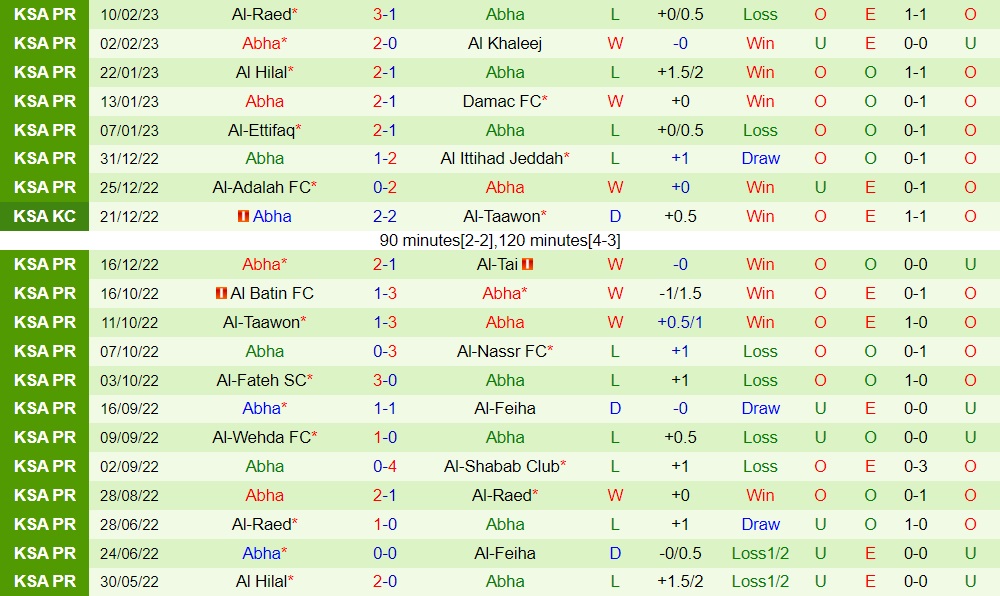The image size is (1000, 596).
Task: Click the KSA PR badge in the 10/02/23 row
Action: tap(45, 14)
